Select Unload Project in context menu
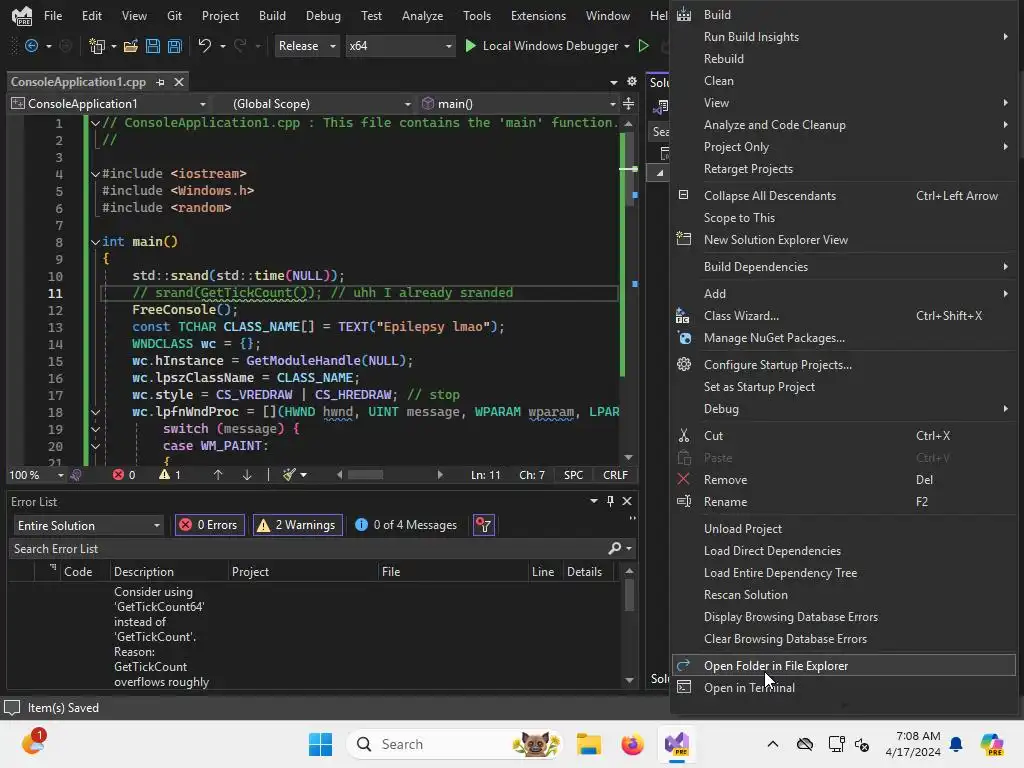This screenshot has width=1024, height=768. (x=844, y=528)
